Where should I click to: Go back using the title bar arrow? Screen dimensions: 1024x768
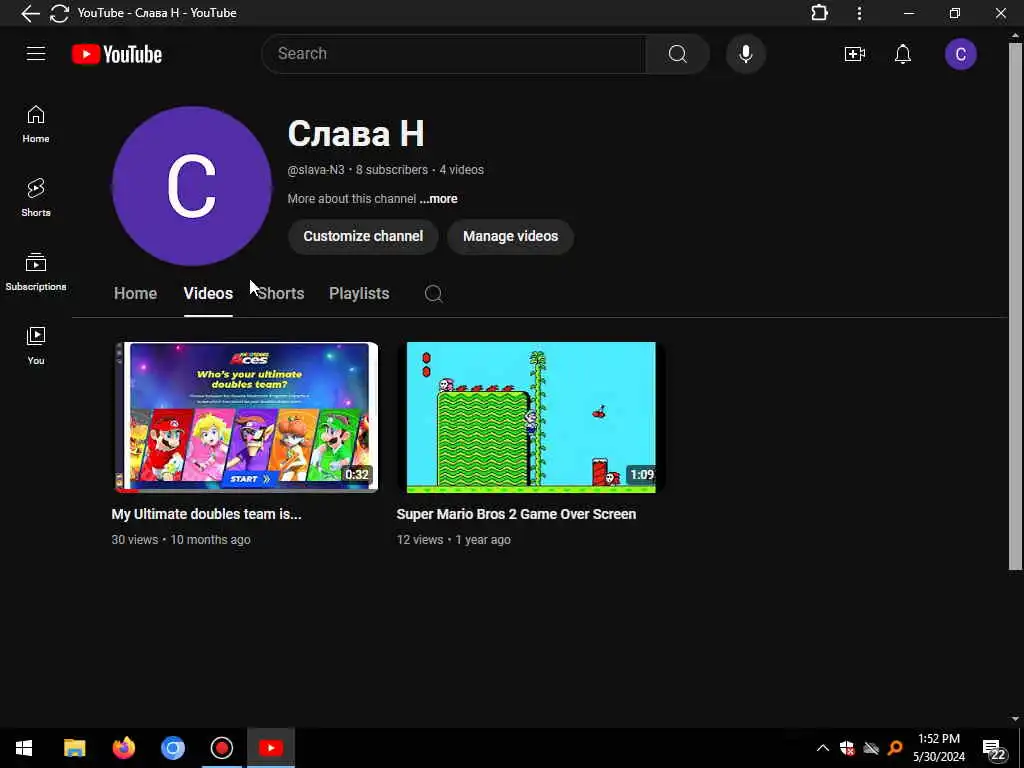29,13
